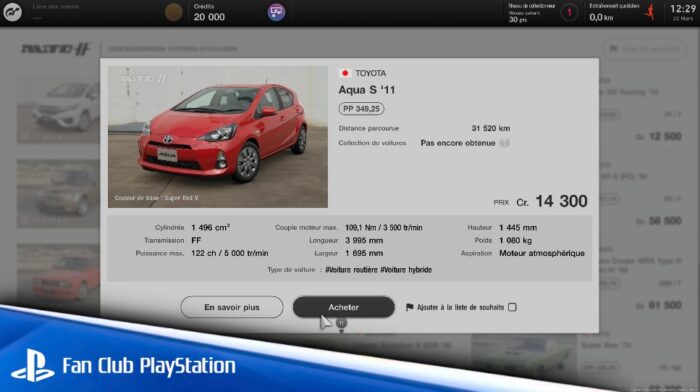Click the #Voiture hybride tag
700x392 pixels.
pos(406,270)
